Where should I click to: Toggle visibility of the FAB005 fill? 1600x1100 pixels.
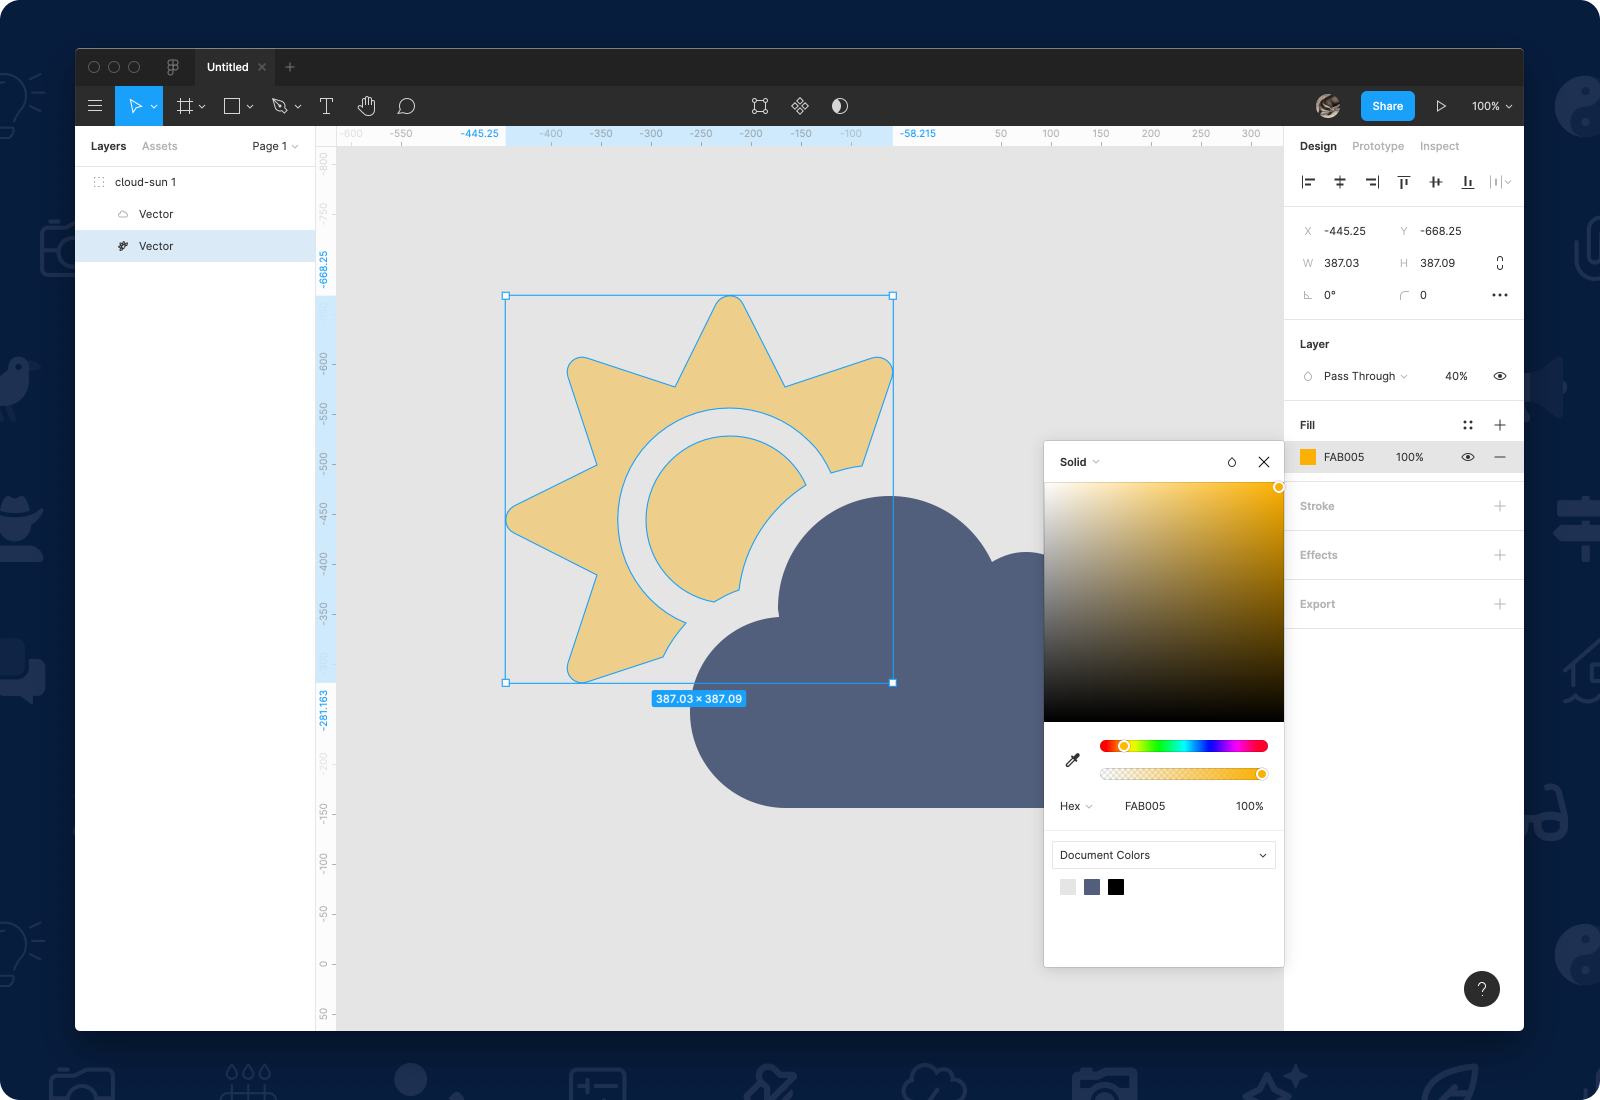pos(1467,457)
